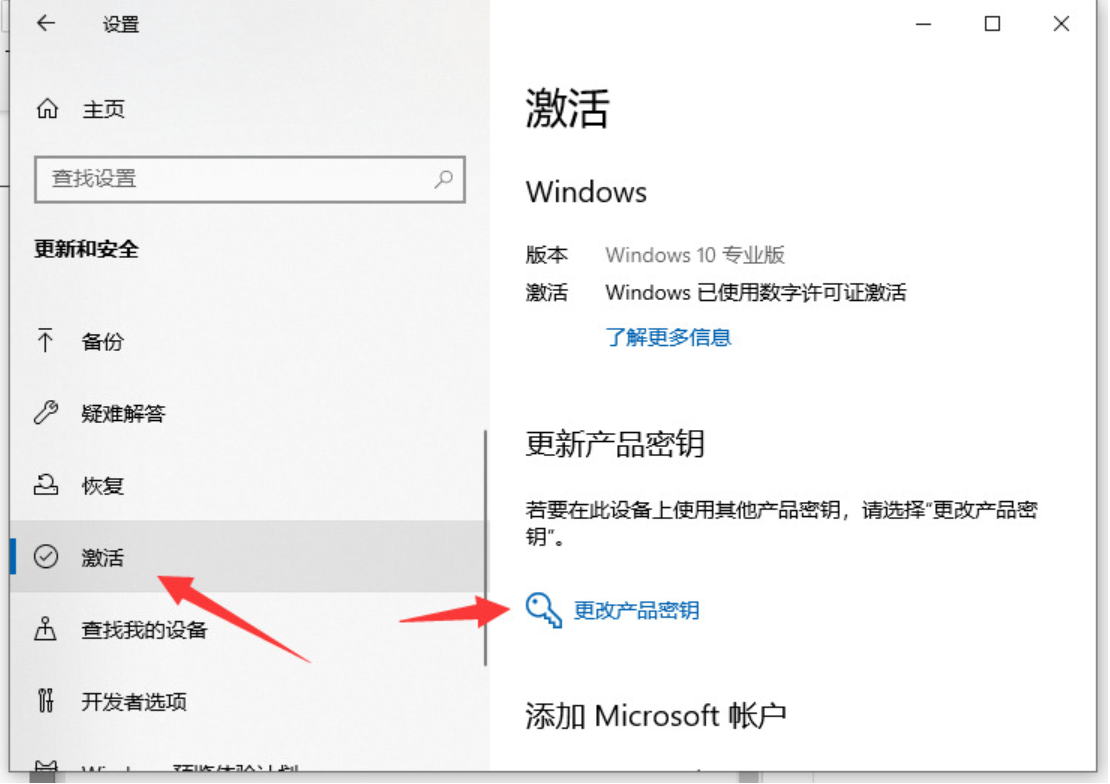
Task: Click the 更改产品密钥 link
Action: (x=636, y=610)
